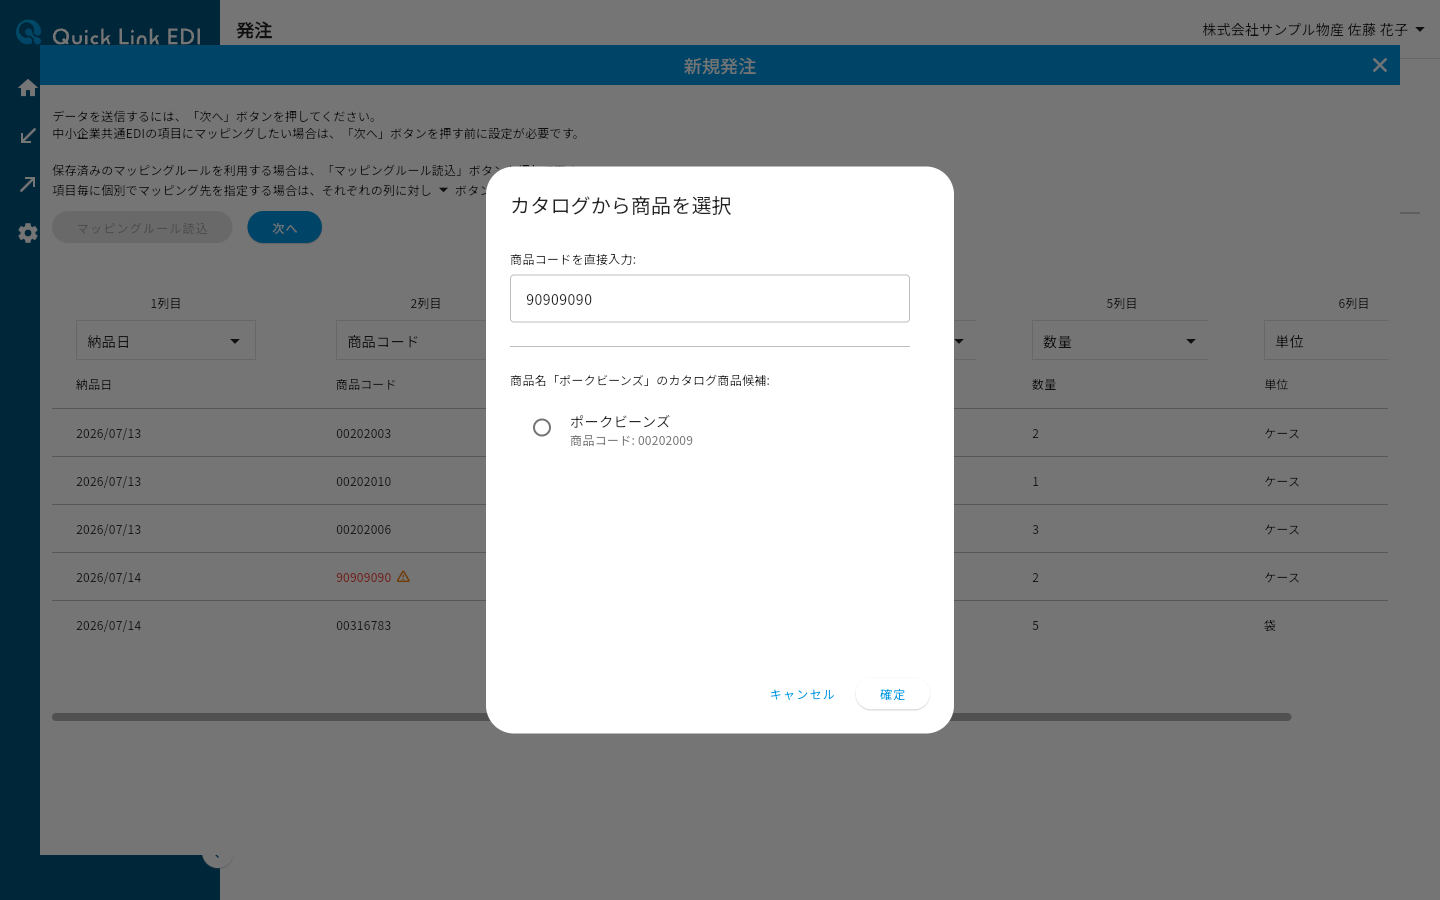1440x900 pixels.
Task: Expand the 単位 column mapping dropdown
Action: pos(1326,341)
